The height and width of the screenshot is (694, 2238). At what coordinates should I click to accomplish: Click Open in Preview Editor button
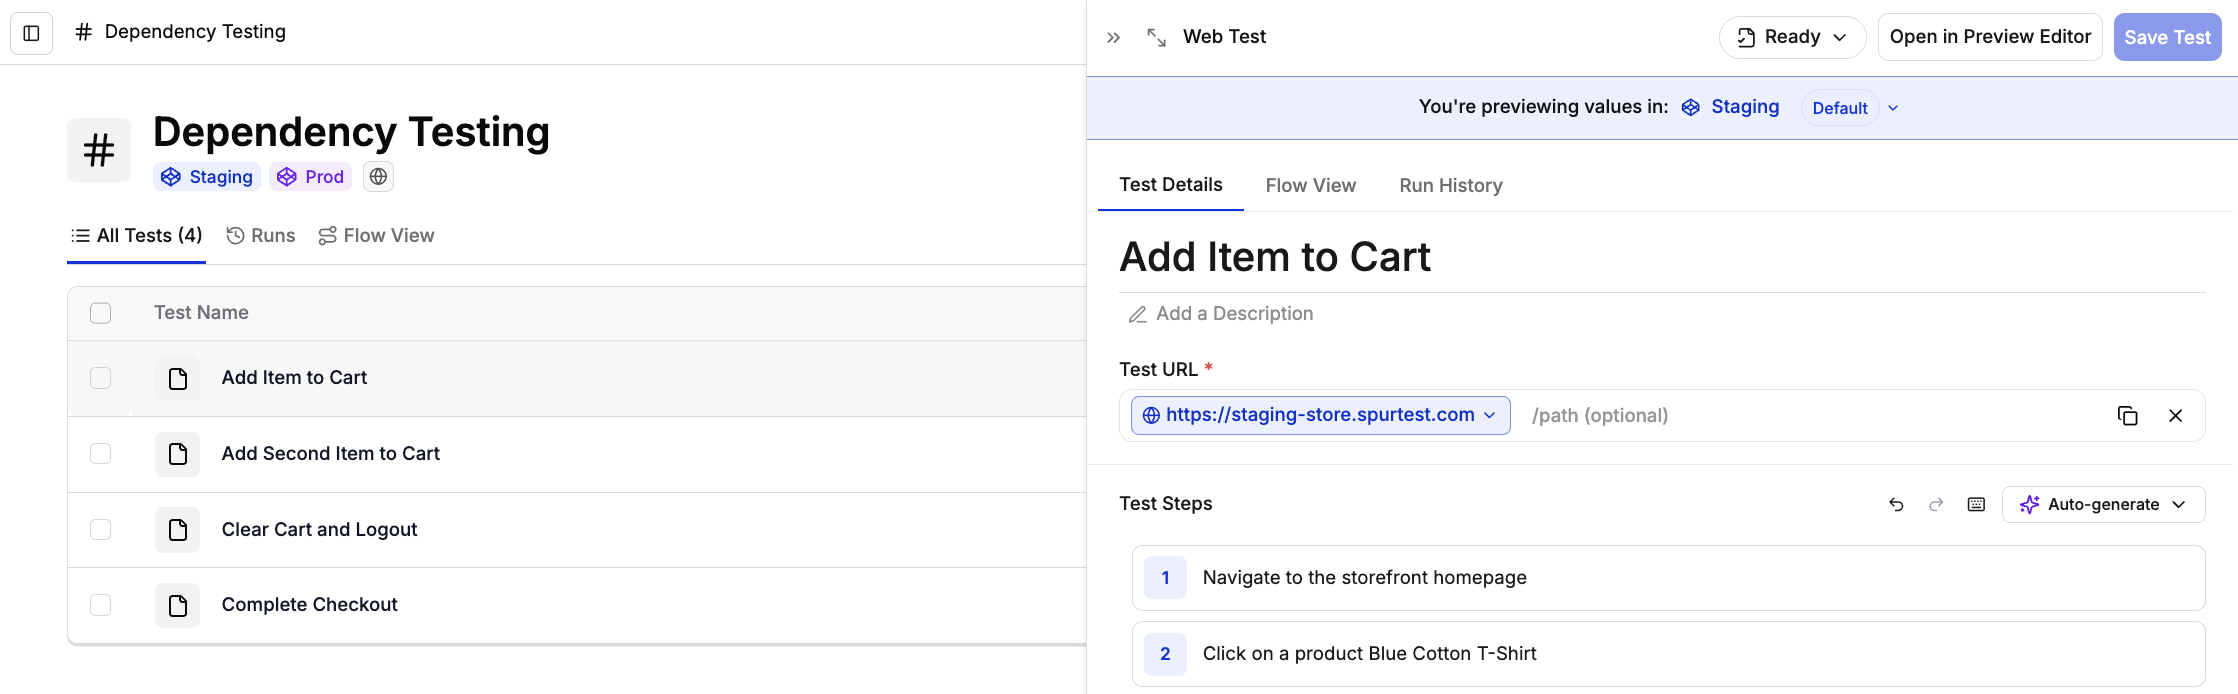pyautogui.click(x=1989, y=38)
